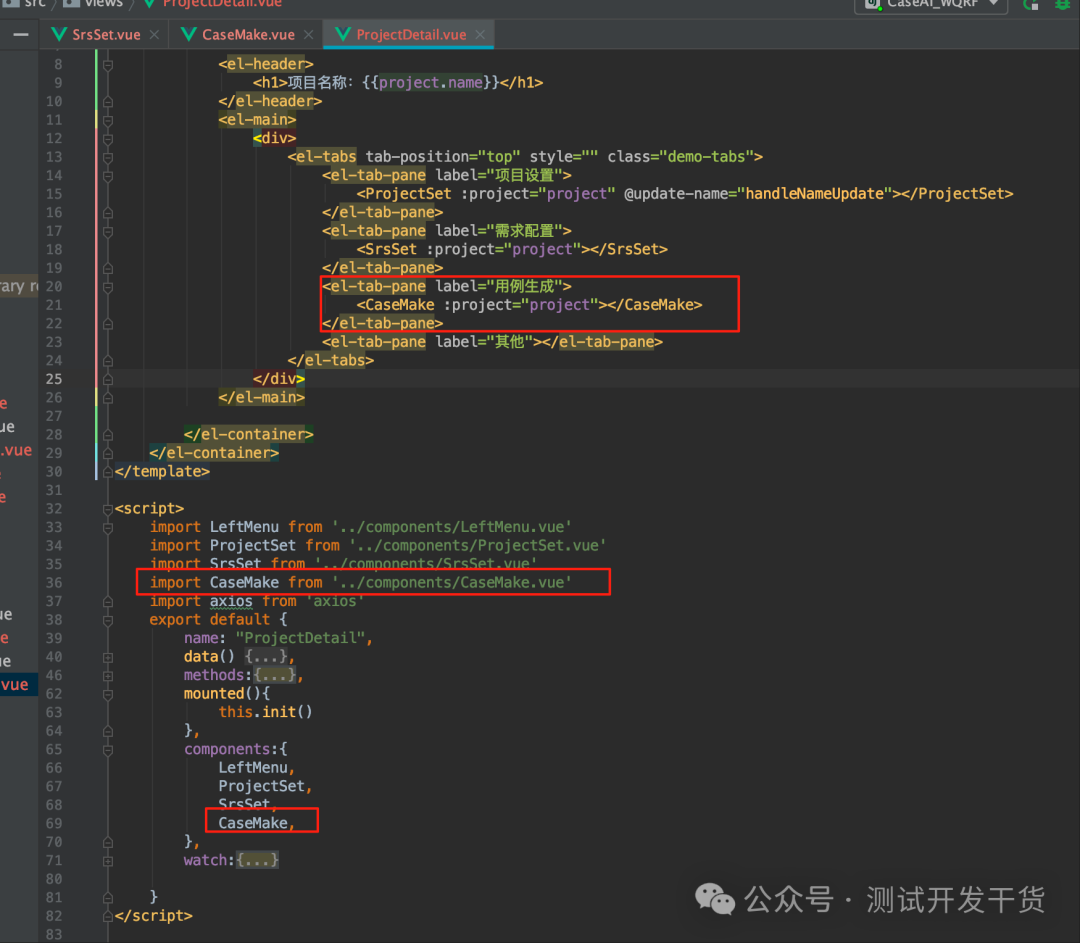This screenshot has width=1080, height=943.
Task: Collapse the script tag at line 32
Action: [x=107, y=508]
